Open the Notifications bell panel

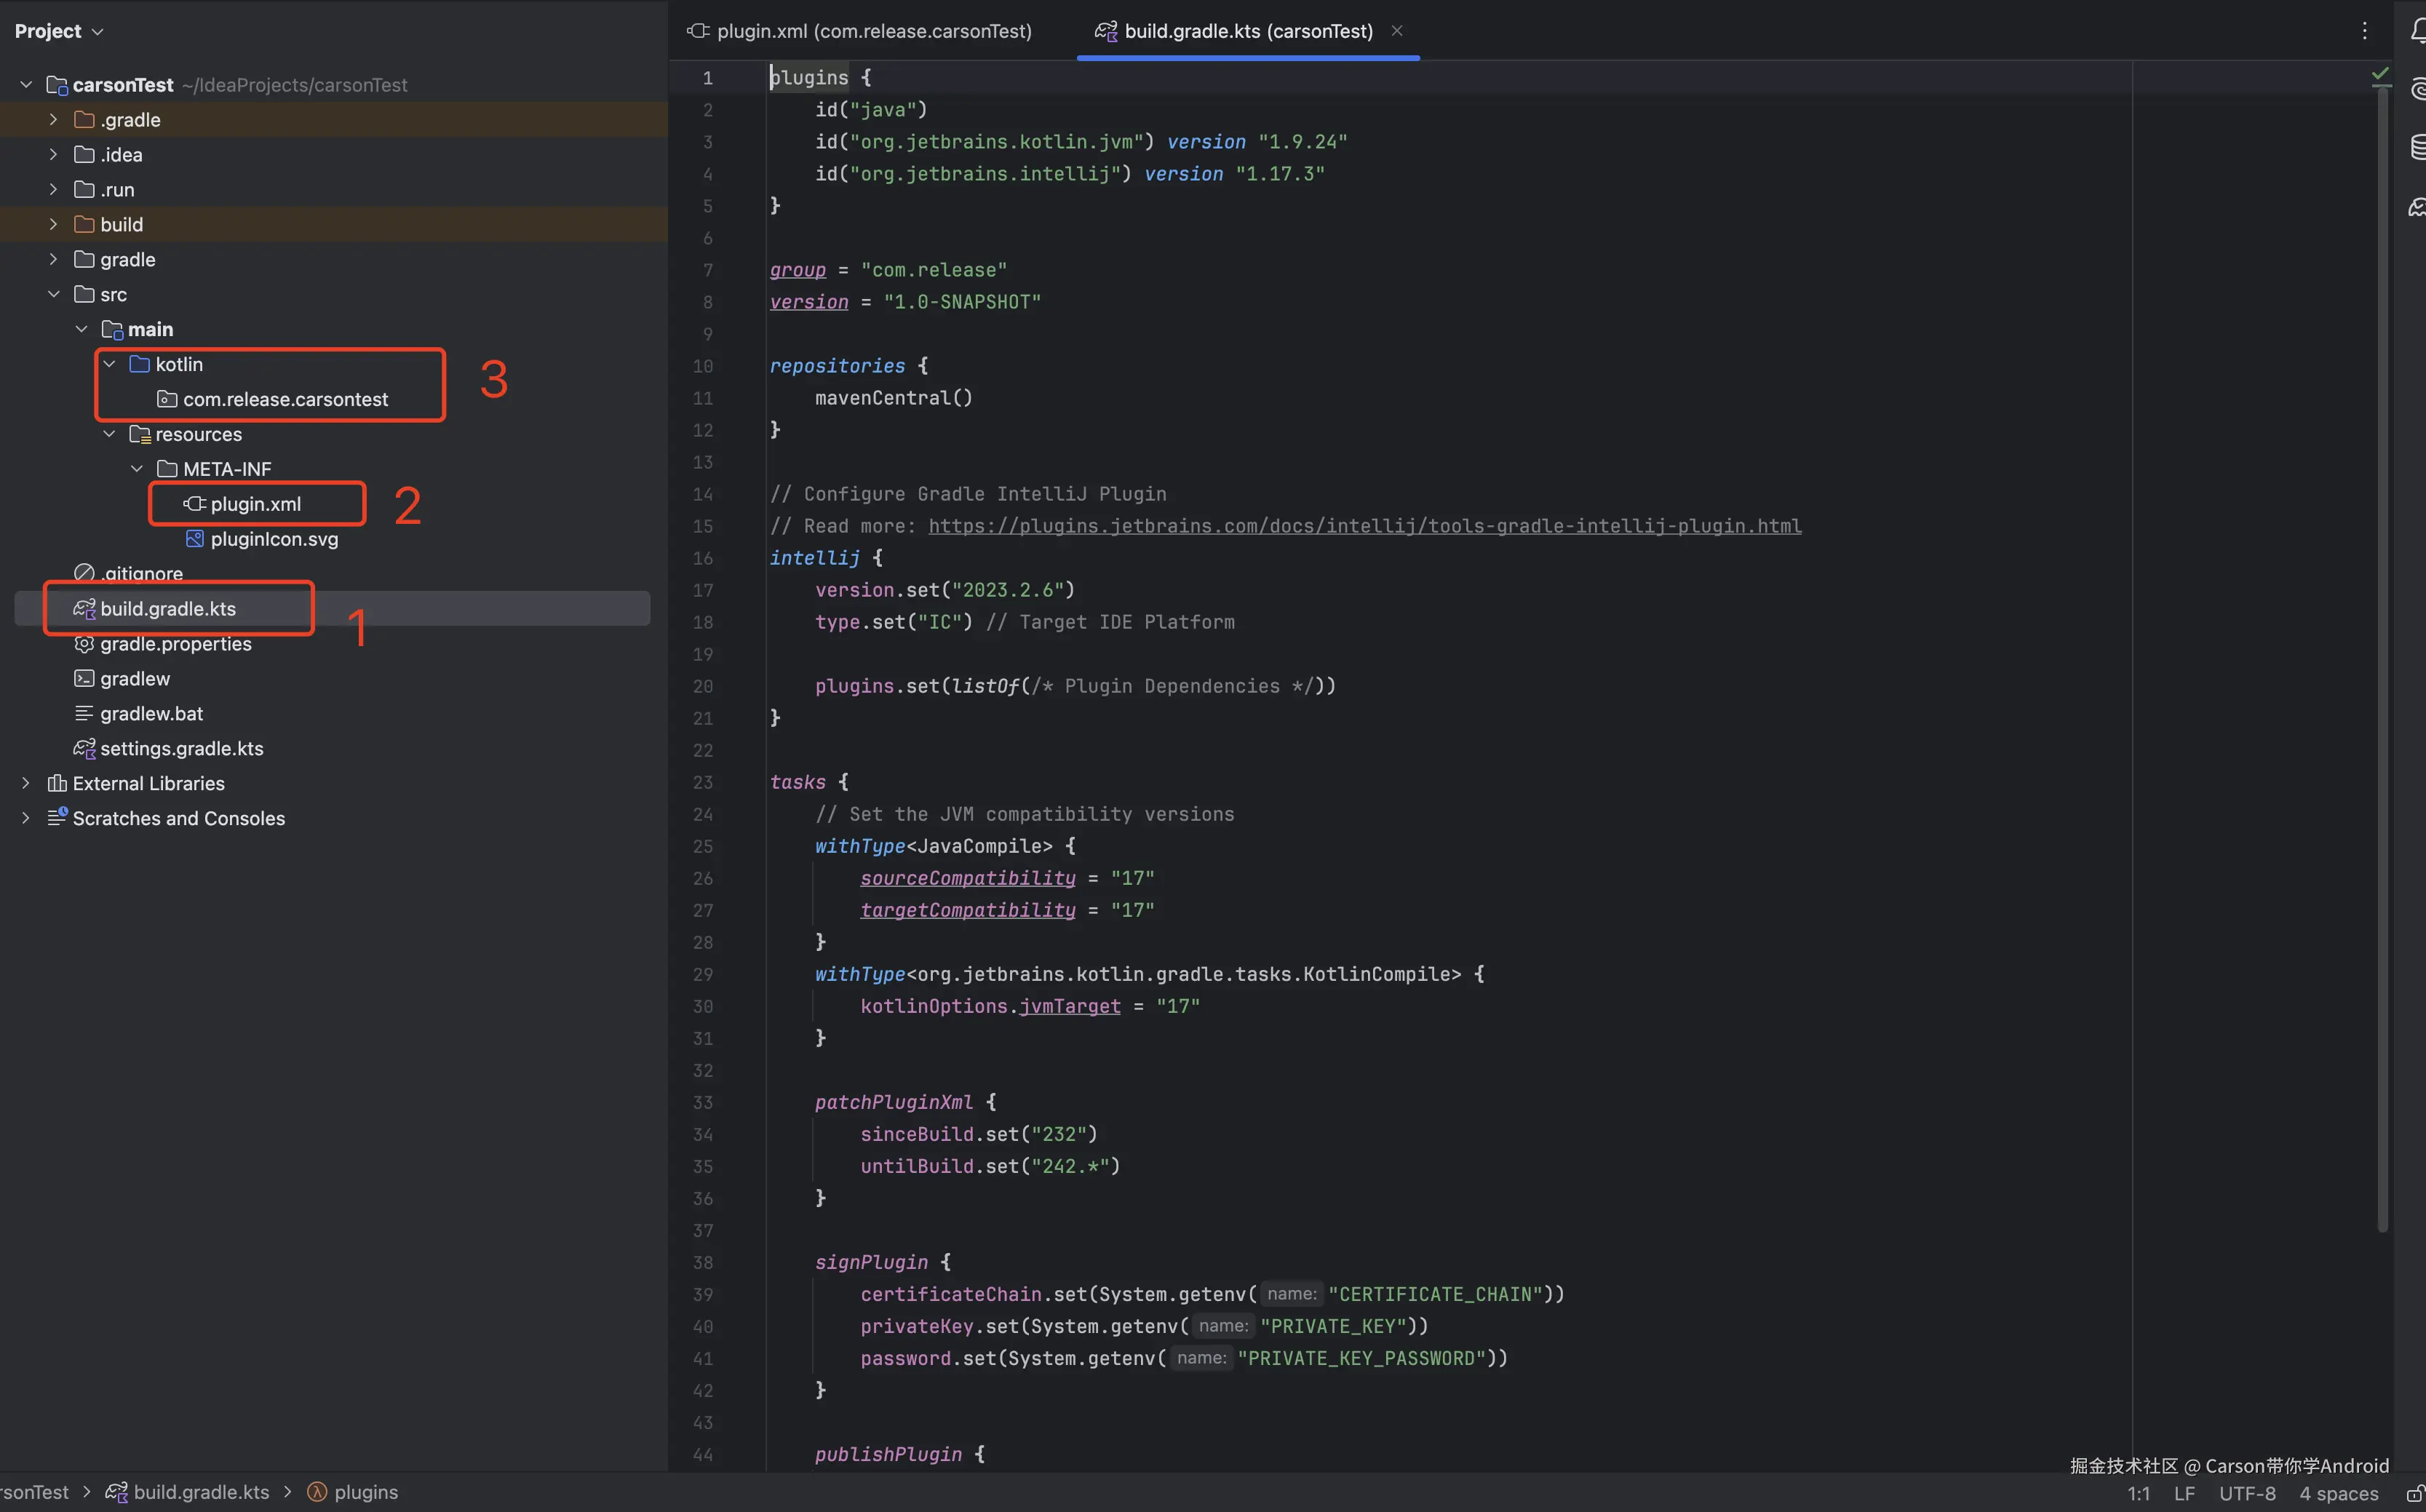(2417, 31)
